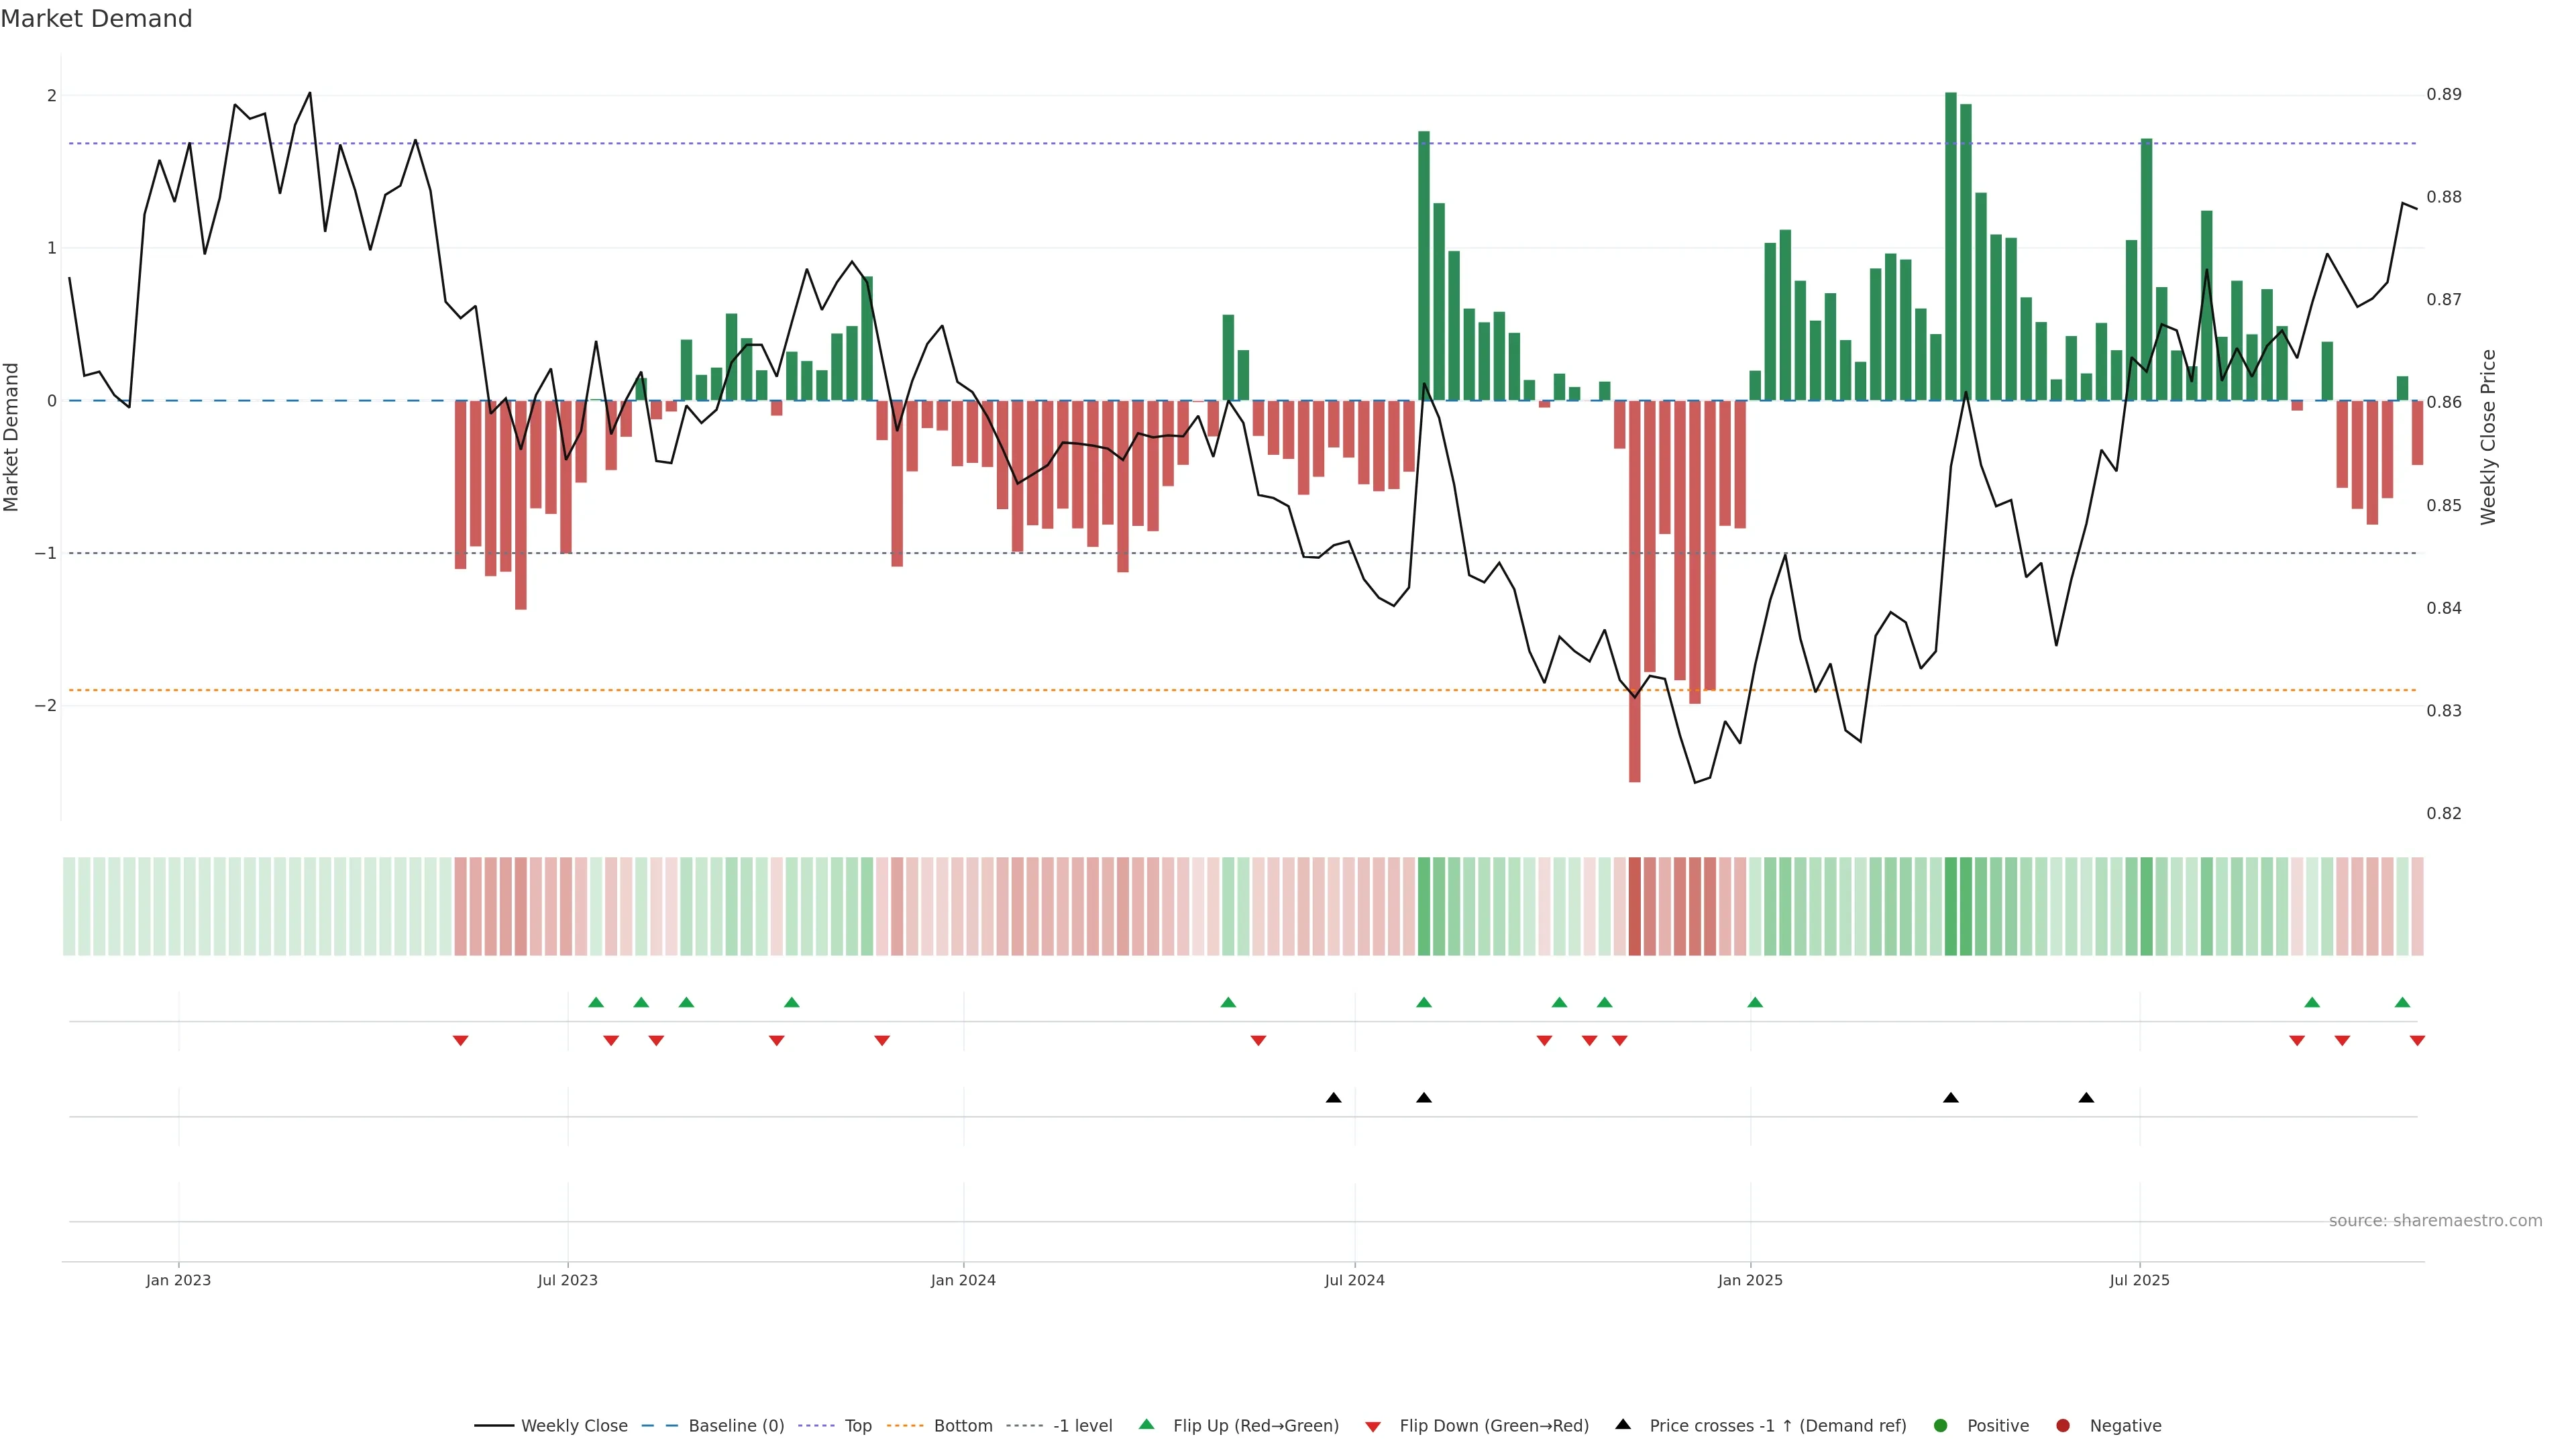Click the black Price crosses -1 legend triangle
Viewport: 2576px width, 1449px height.
[x=1623, y=1424]
